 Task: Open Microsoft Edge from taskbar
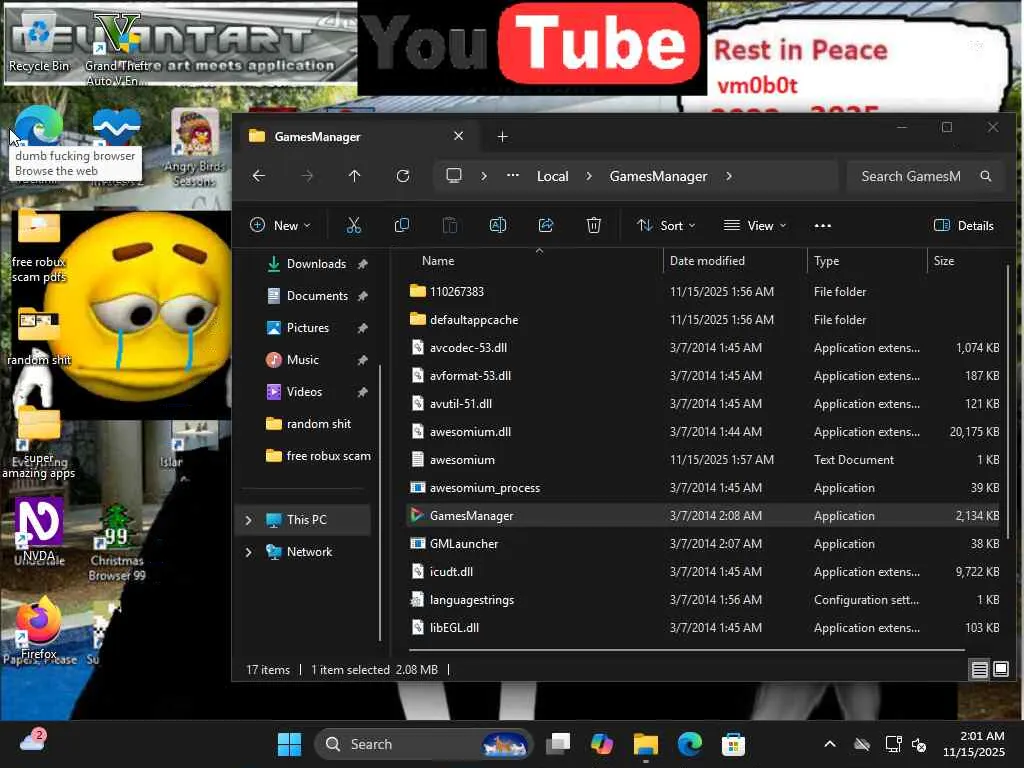click(x=690, y=744)
